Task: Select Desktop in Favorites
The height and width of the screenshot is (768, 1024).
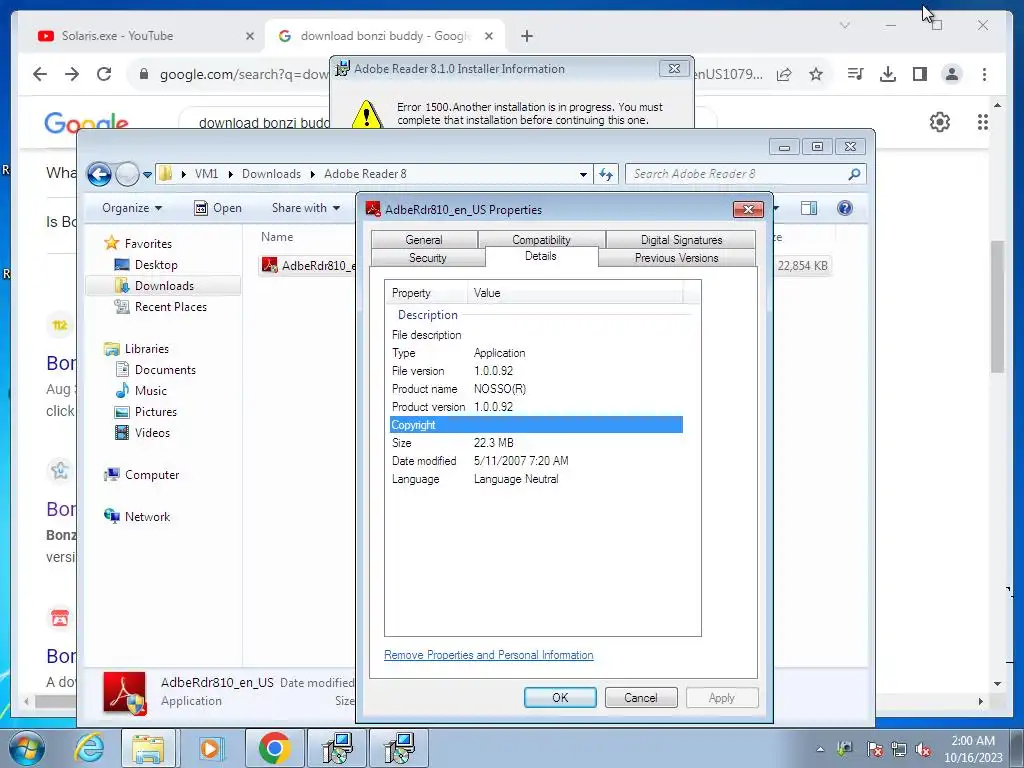Action: pyautogui.click(x=156, y=264)
